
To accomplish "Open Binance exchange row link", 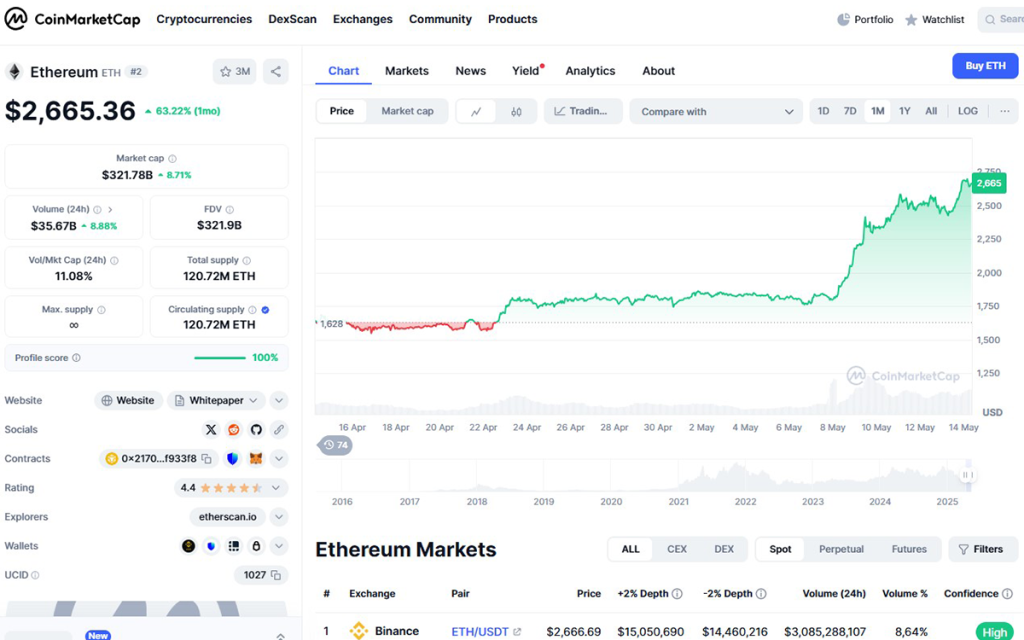I will click(385, 631).
